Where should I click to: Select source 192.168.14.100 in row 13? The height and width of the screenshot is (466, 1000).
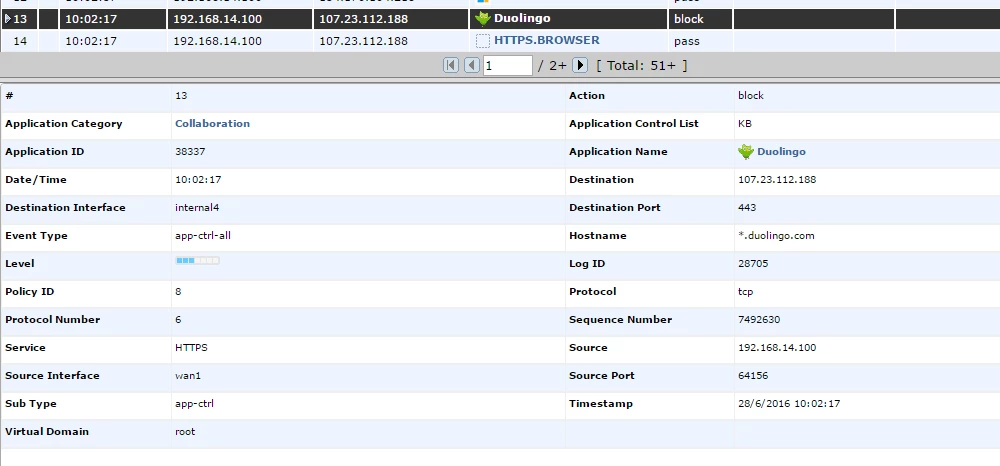click(x=217, y=19)
